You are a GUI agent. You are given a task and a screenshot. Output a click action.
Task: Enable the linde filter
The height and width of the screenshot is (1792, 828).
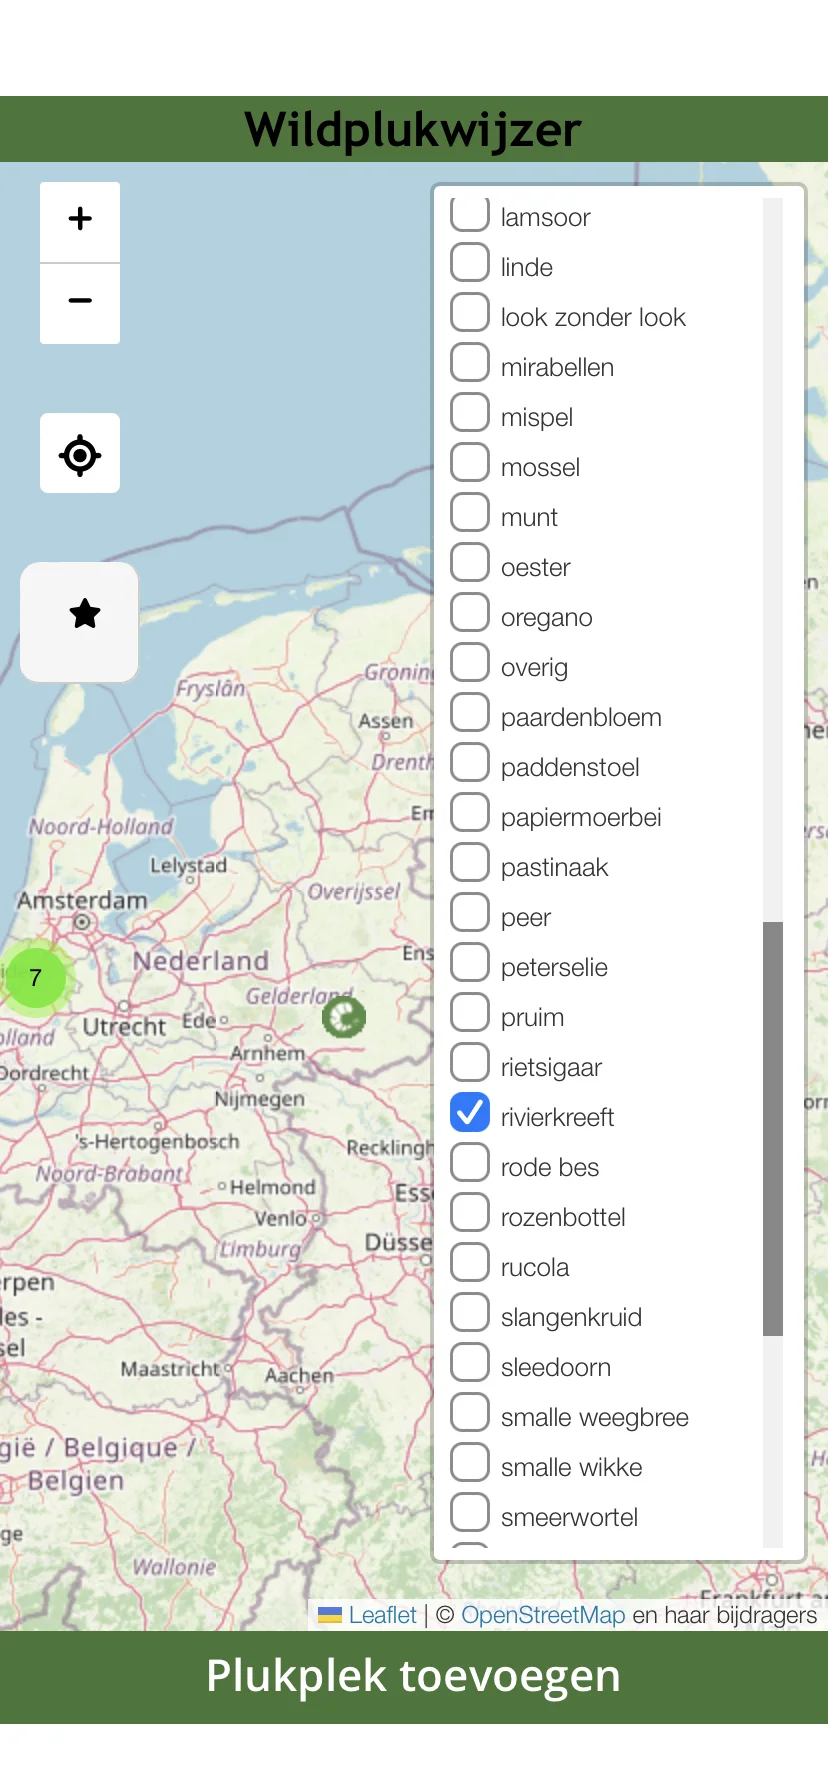point(470,263)
